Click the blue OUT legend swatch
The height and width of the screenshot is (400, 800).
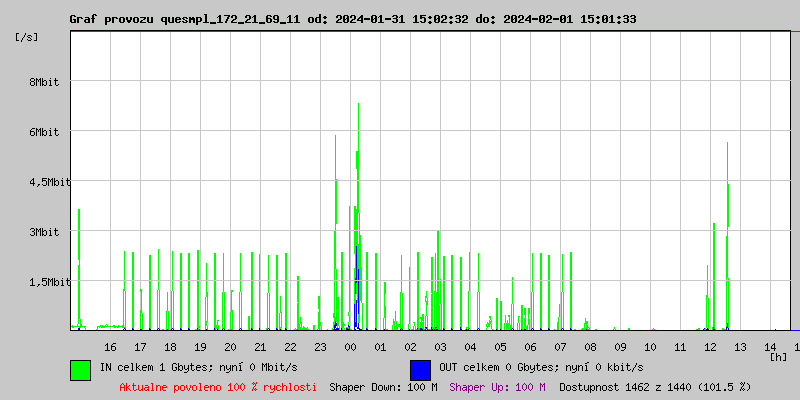click(420, 369)
